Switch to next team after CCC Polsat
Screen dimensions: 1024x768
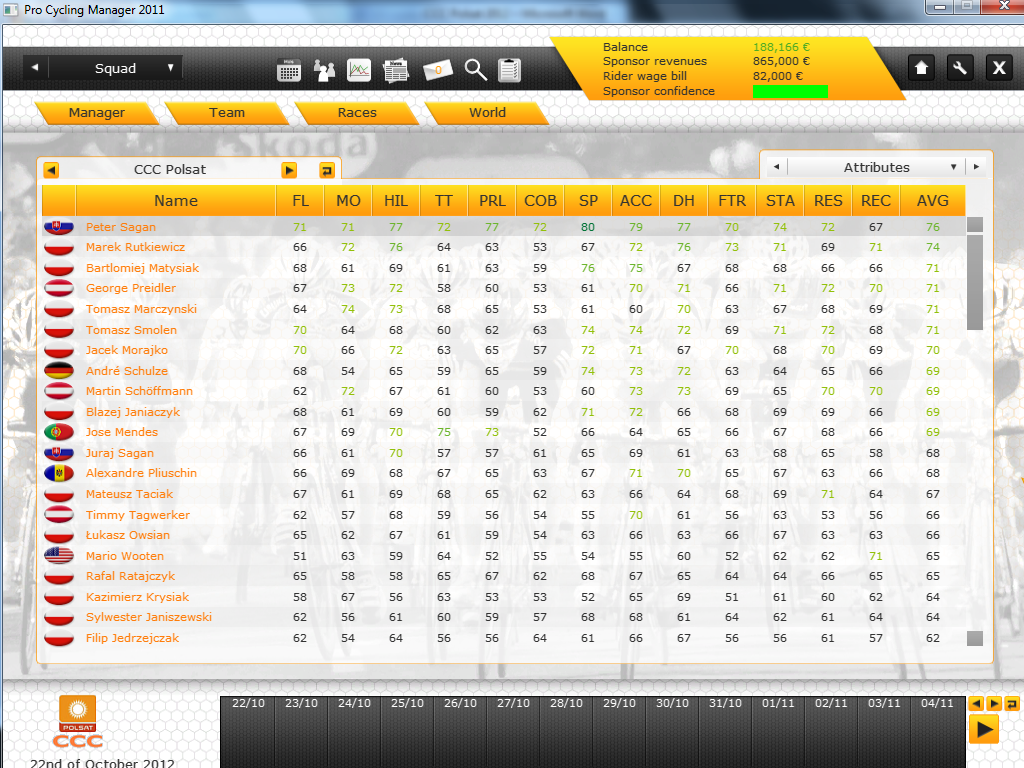tap(289, 170)
